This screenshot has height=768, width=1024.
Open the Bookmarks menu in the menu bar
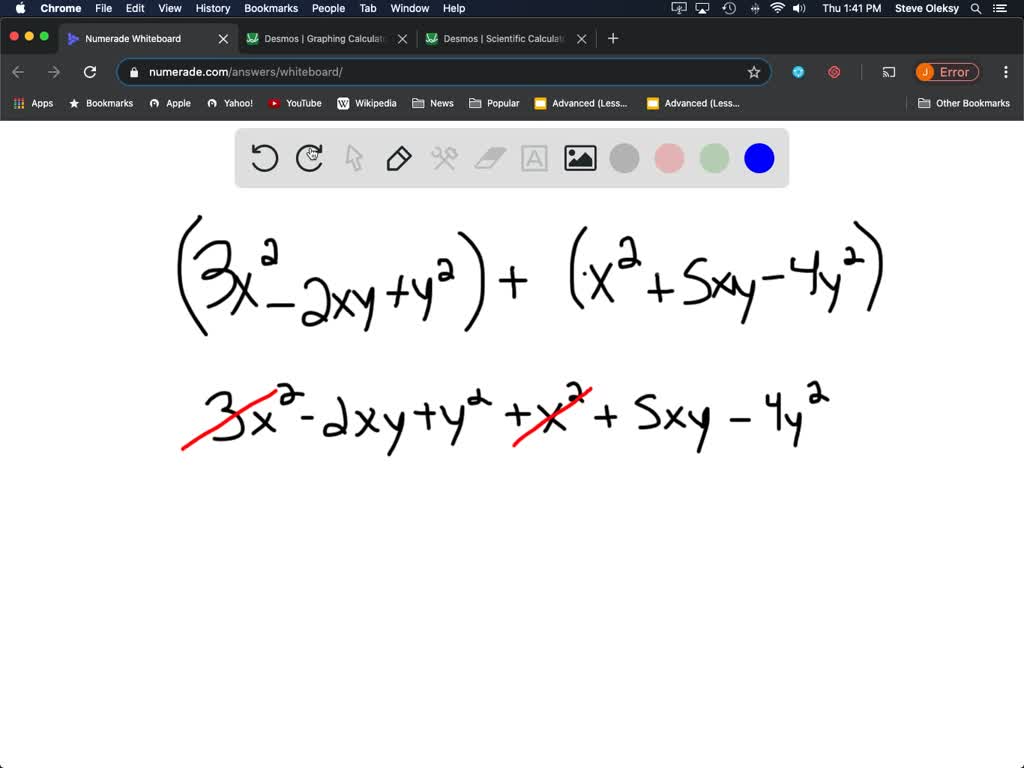(270, 8)
